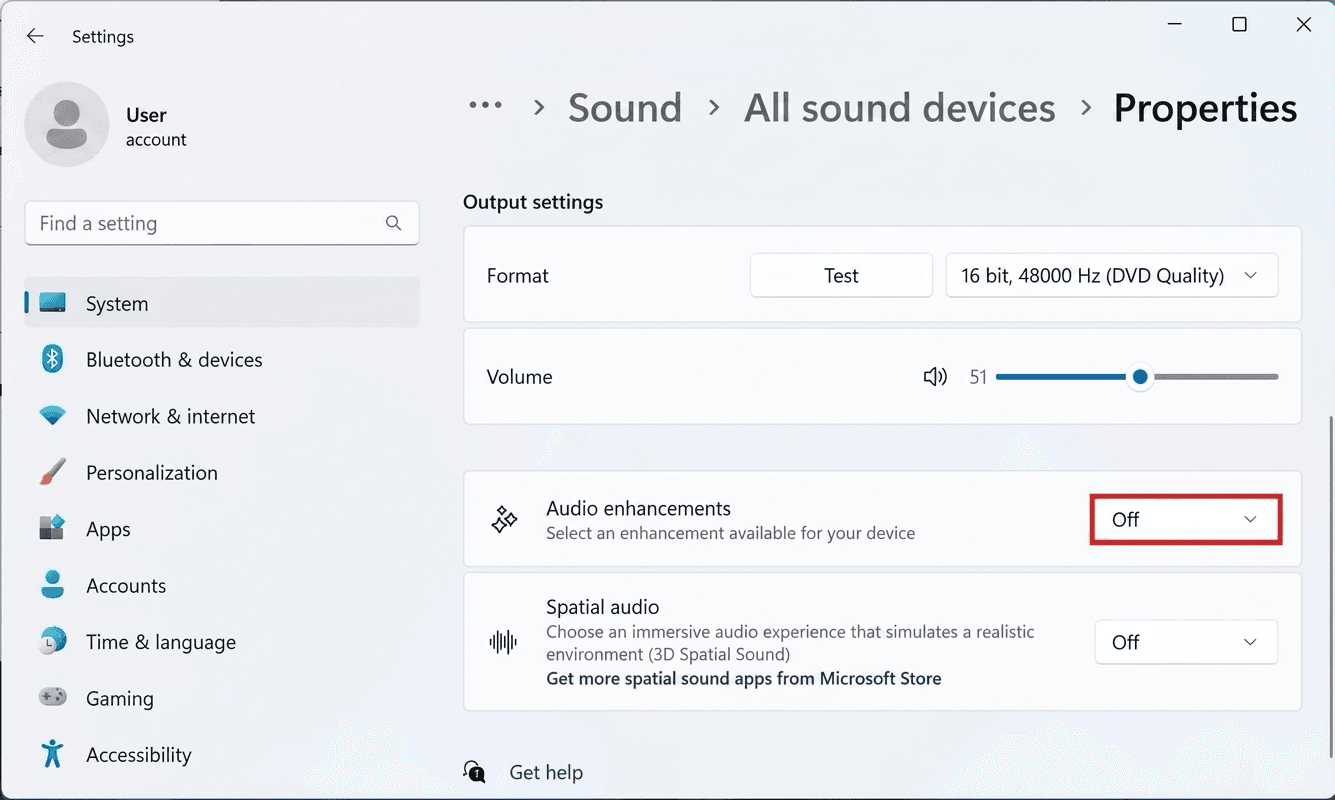The height and width of the screenshot is (800, 1335).
Task: Open the breadcrumb ellipsis menu
Action: coord(486,105)
